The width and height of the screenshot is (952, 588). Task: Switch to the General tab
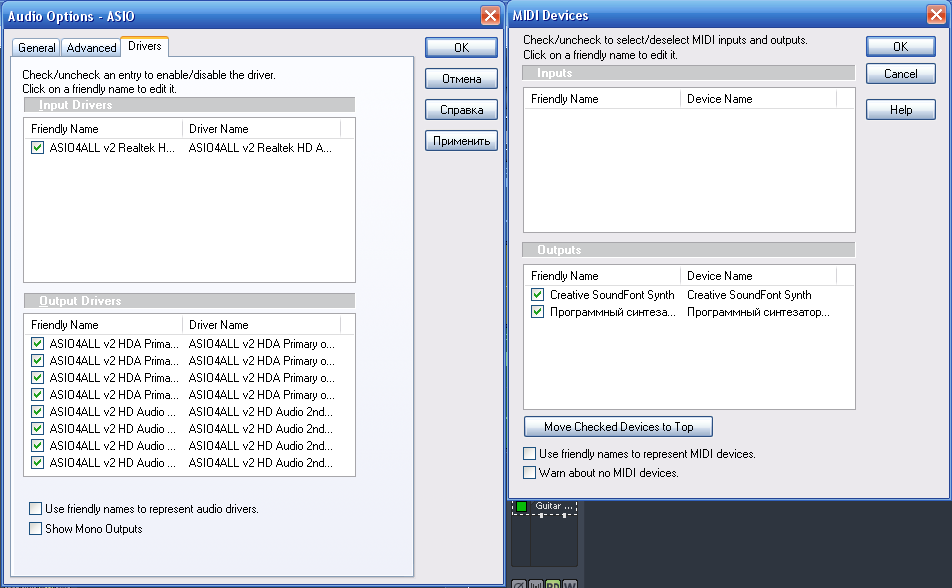pos(36,47)
